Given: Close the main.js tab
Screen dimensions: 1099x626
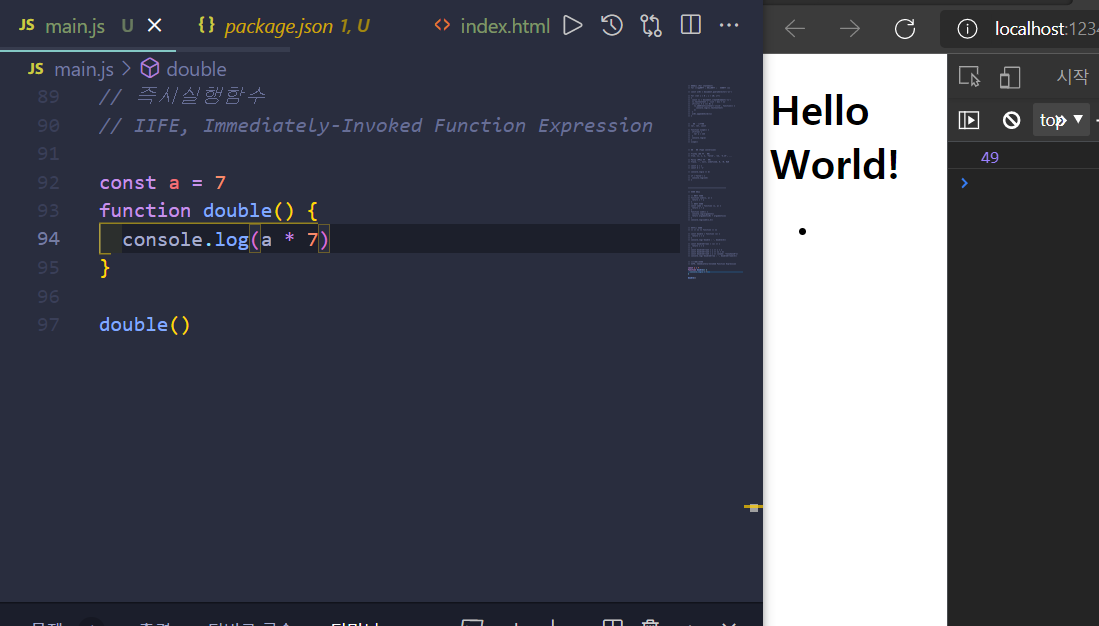Looking at the screenshot, I should click(x=155, y=26).
